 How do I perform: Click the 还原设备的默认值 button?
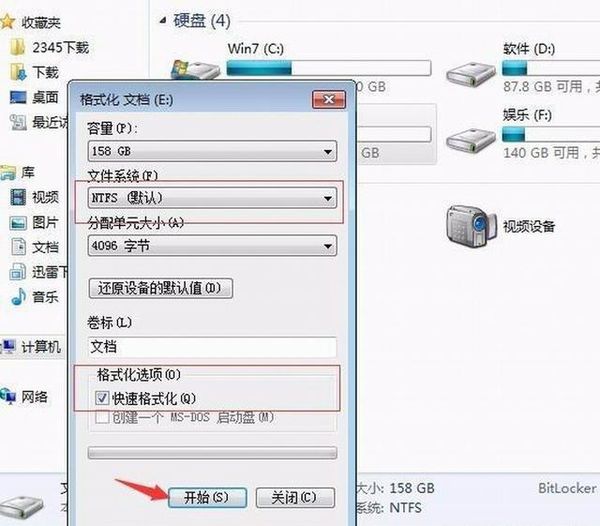click(x=160, y=288)
